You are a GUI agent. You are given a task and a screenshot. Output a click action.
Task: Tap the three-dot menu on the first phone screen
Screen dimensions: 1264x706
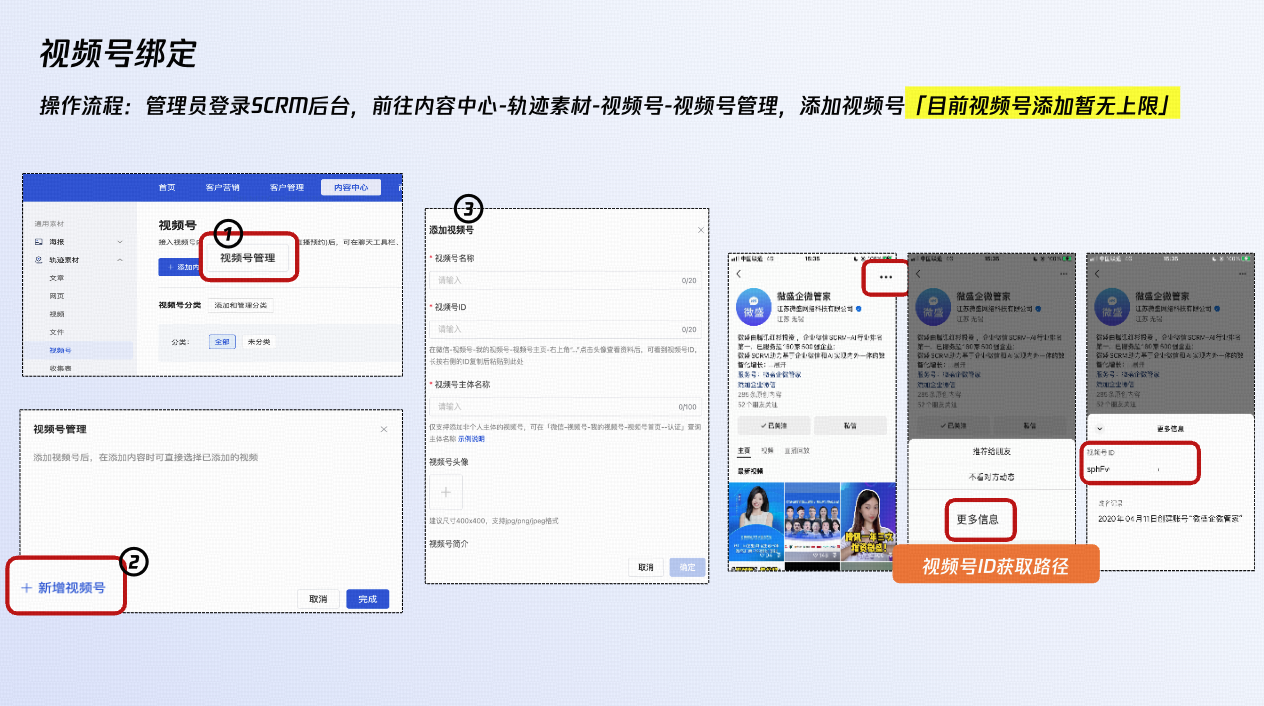(x=885, y=276)
